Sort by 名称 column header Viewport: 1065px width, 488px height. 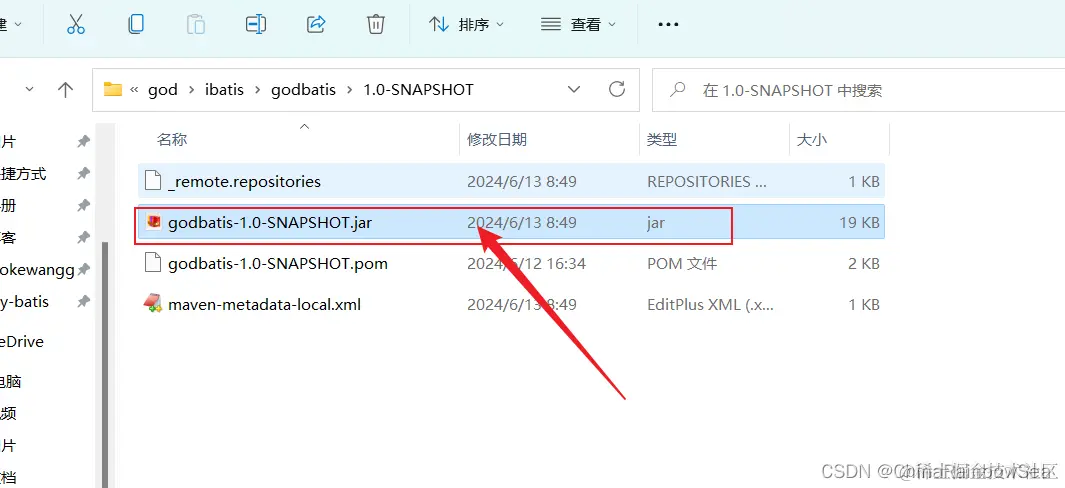[x=172, y=139]
